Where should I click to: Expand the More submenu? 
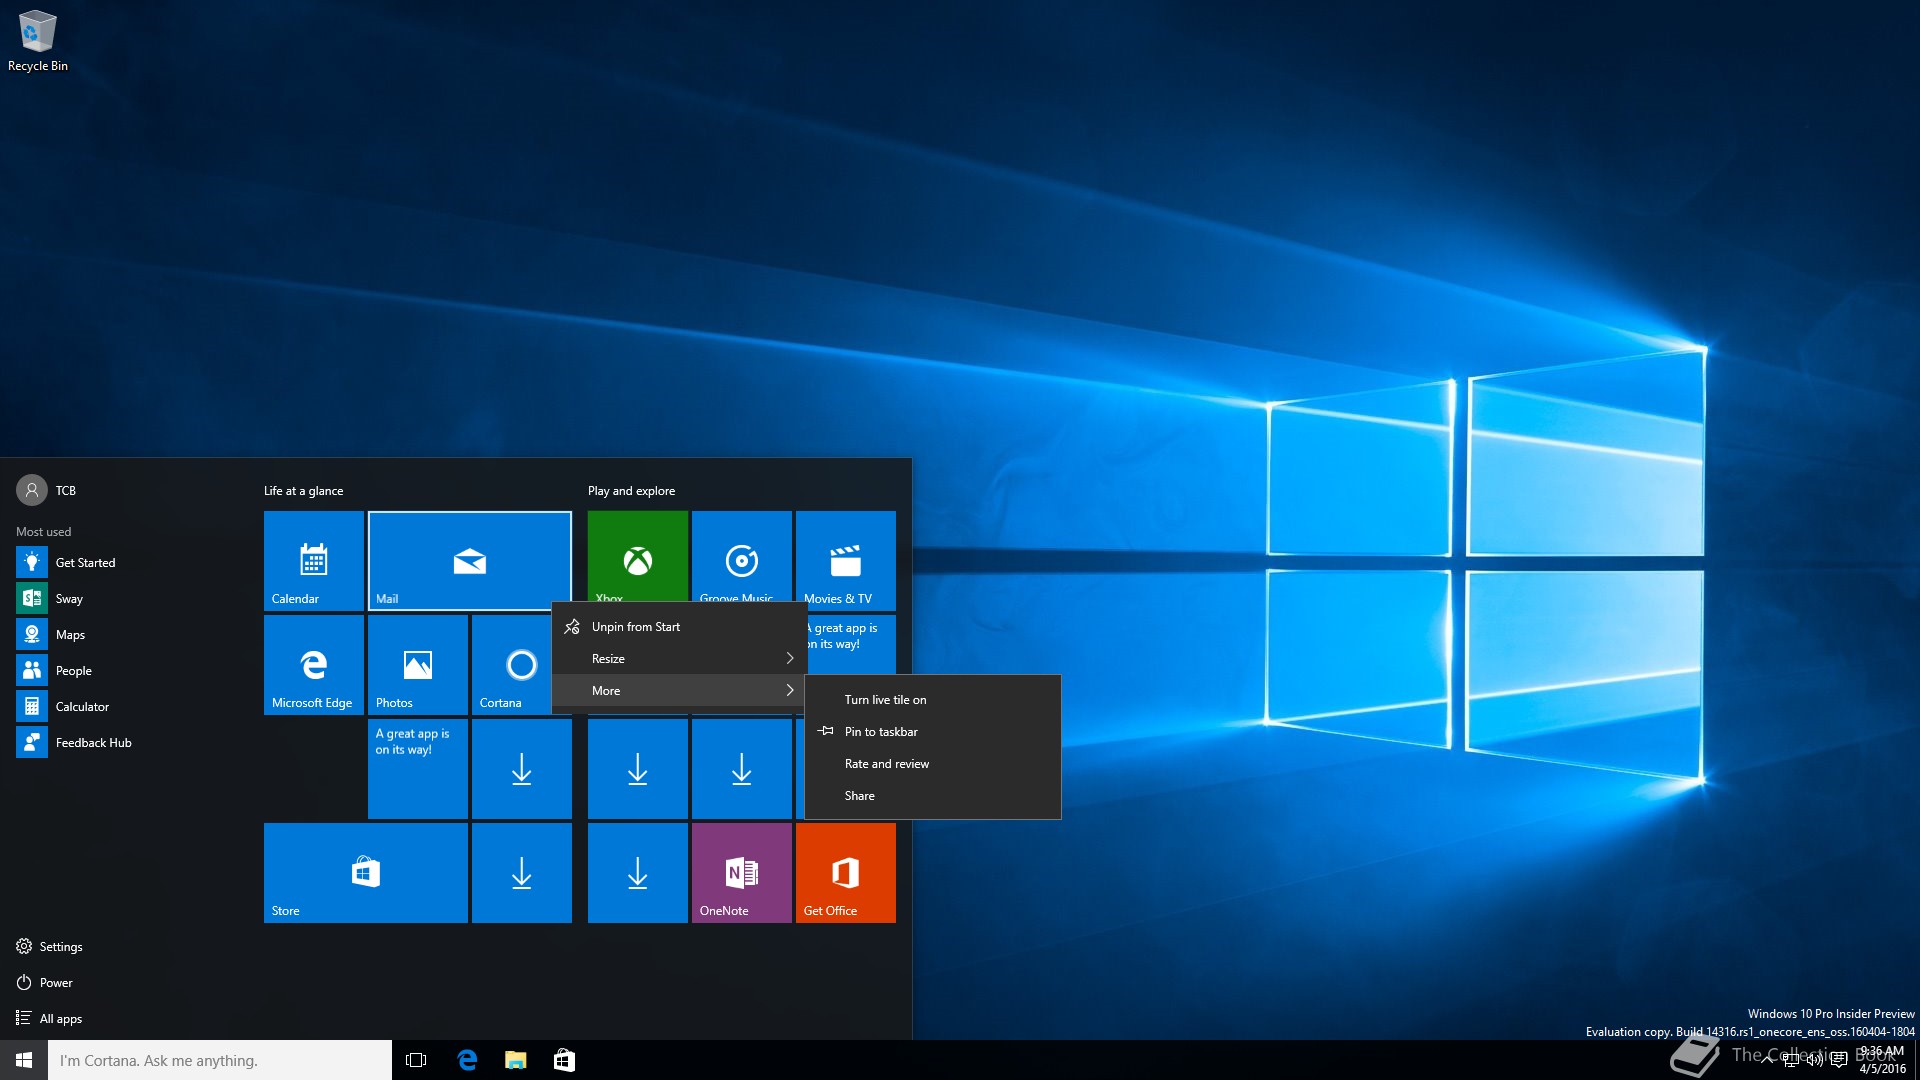679,691
